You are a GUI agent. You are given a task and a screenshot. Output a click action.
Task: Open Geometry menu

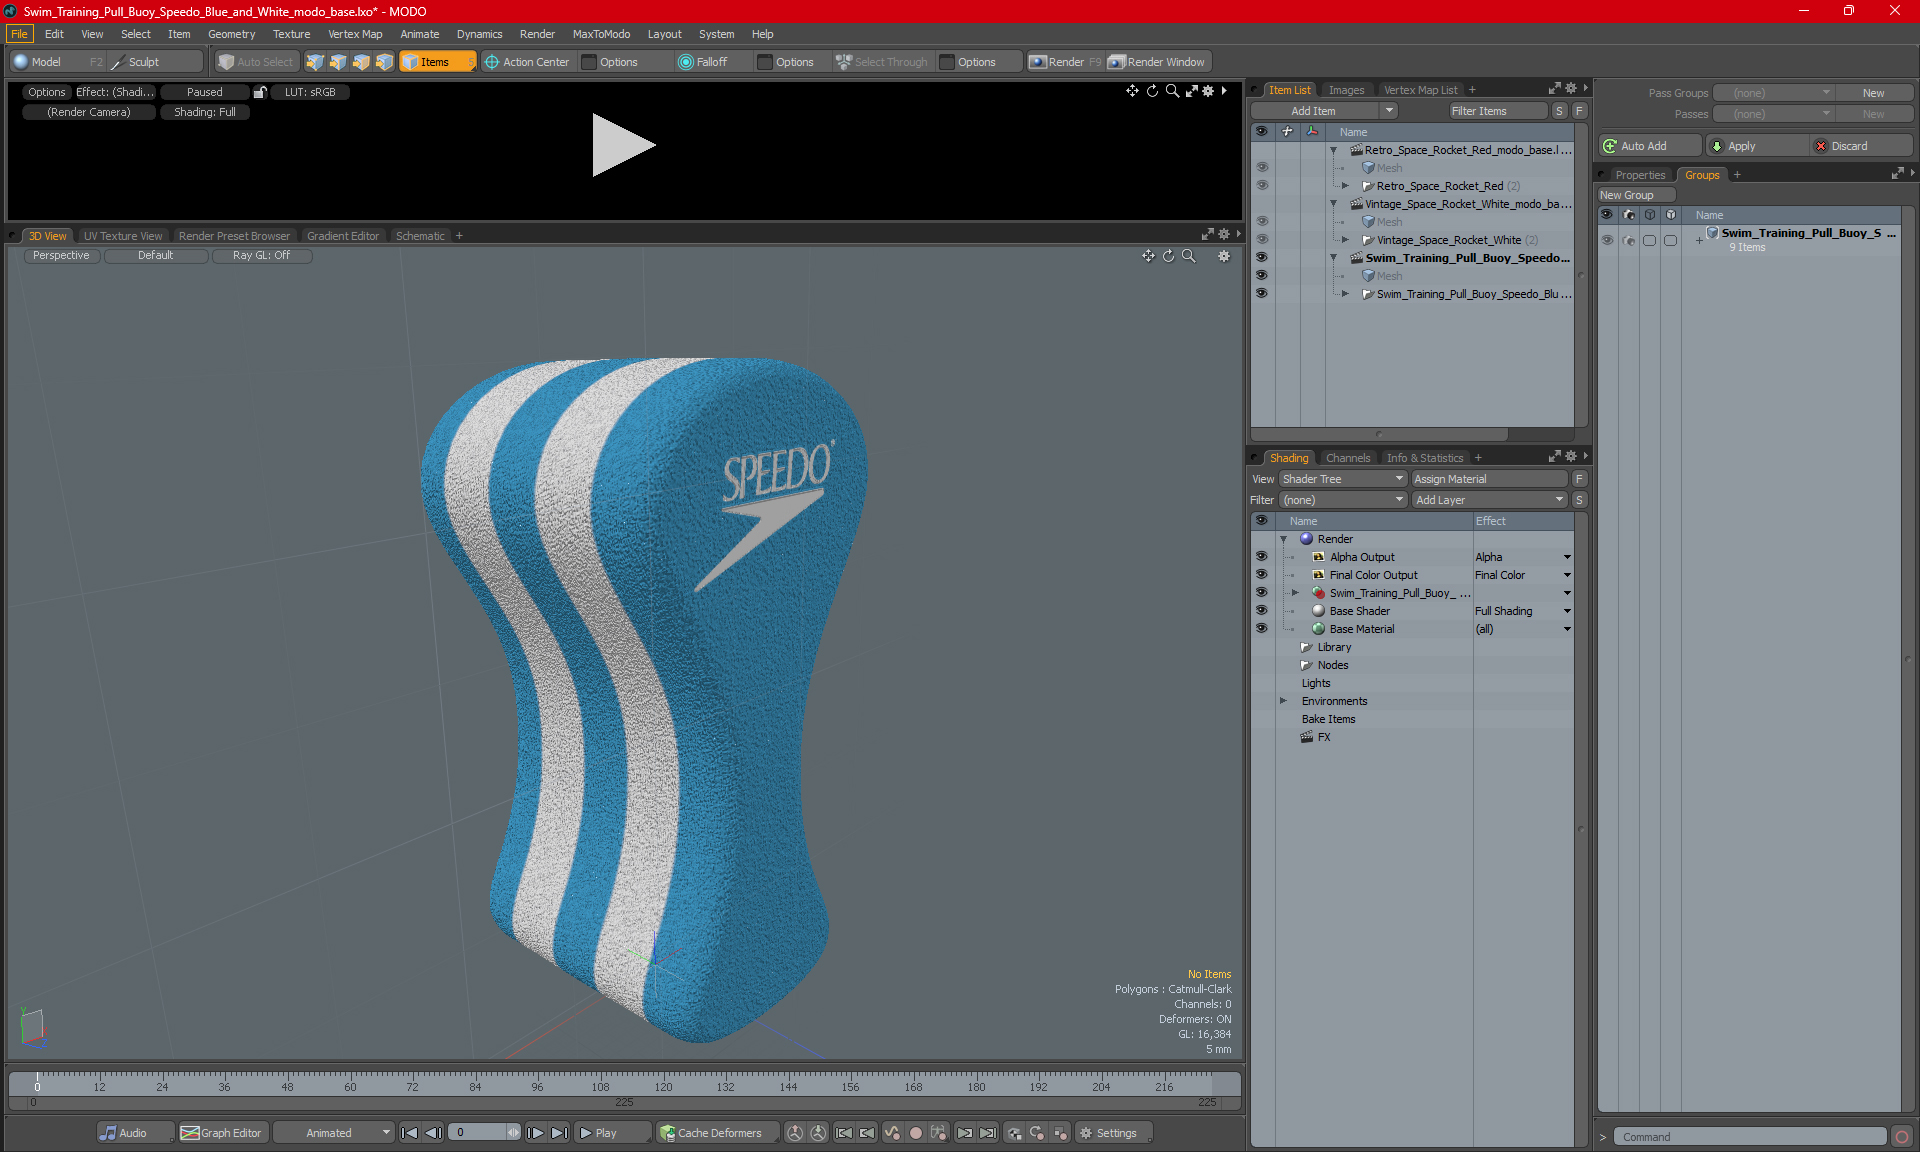click(231, 34)
